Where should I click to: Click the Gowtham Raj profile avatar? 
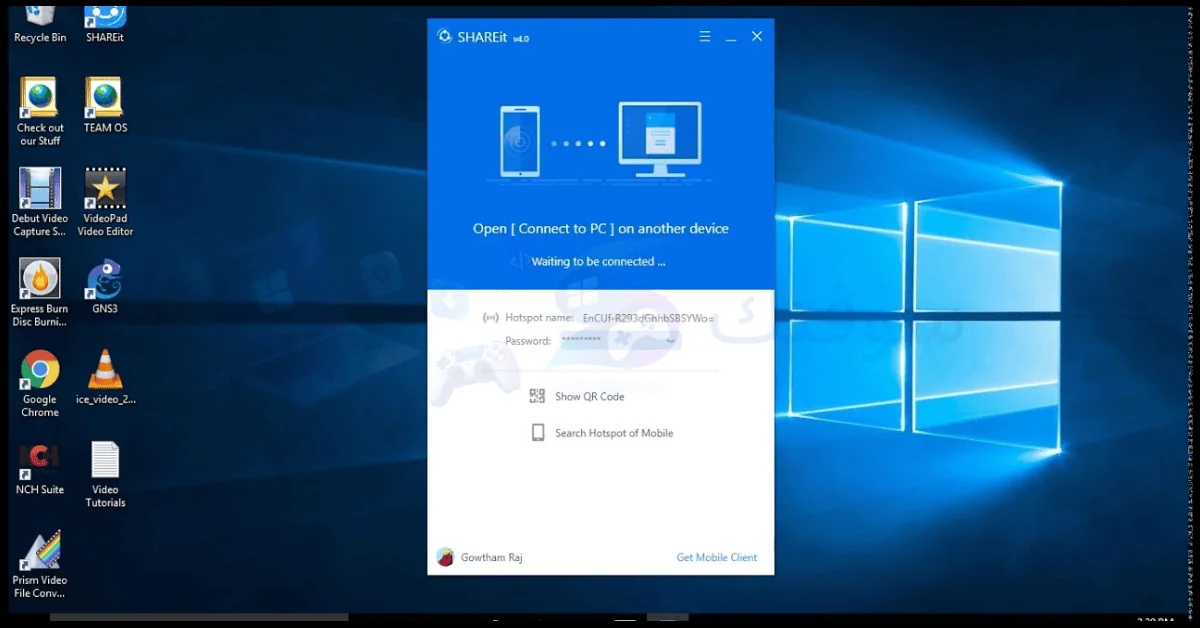pyautogui.click(x=445, y=557)
